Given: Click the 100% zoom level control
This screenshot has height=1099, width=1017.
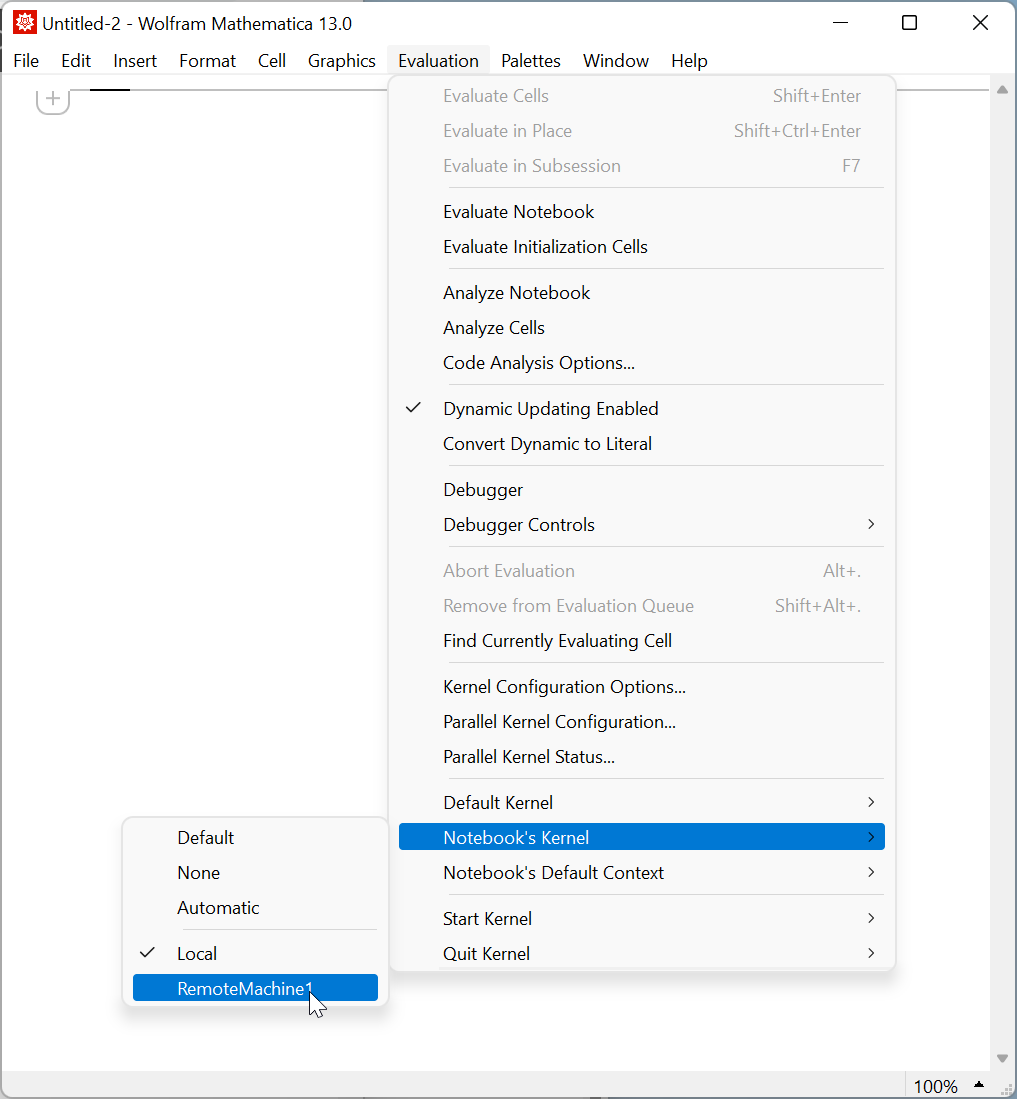Looking at the screenshot, I should click(x=935, y=1085).
